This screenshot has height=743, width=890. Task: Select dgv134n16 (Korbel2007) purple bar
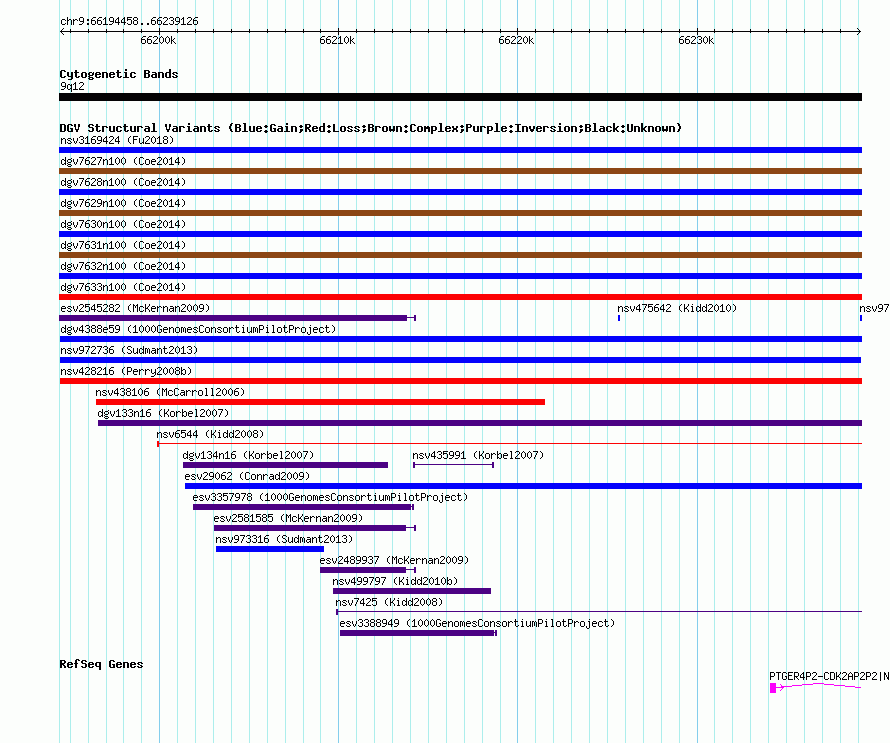click(286, 465)
